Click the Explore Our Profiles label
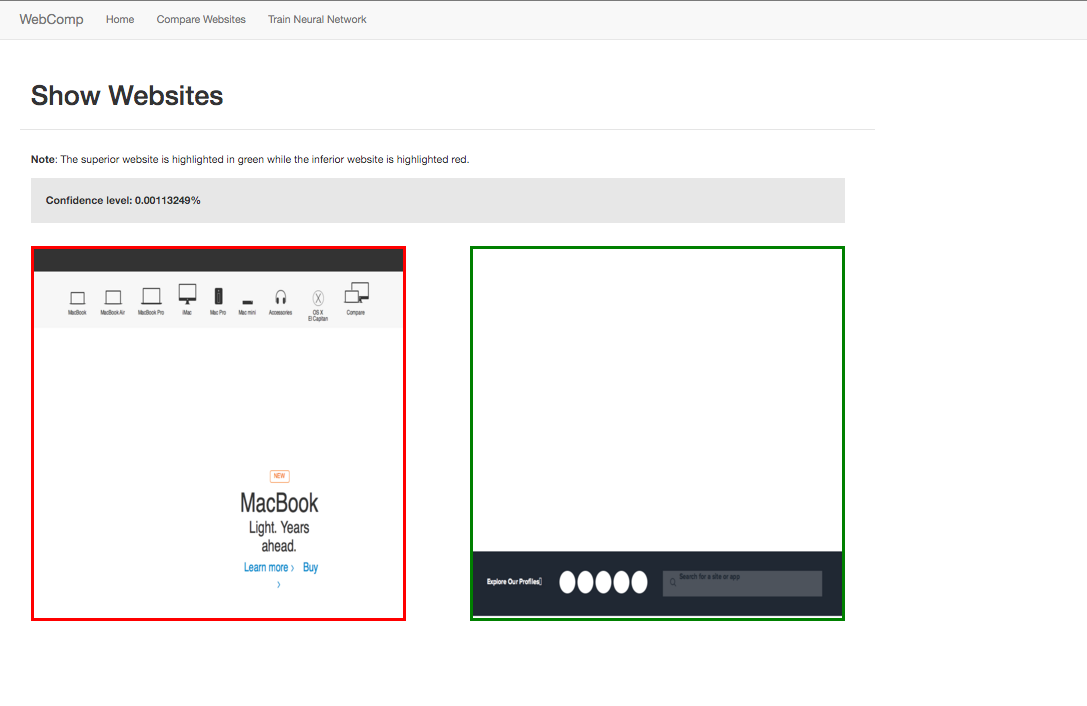This screenshot has height=706, width=1087. (x=514, y=581)
